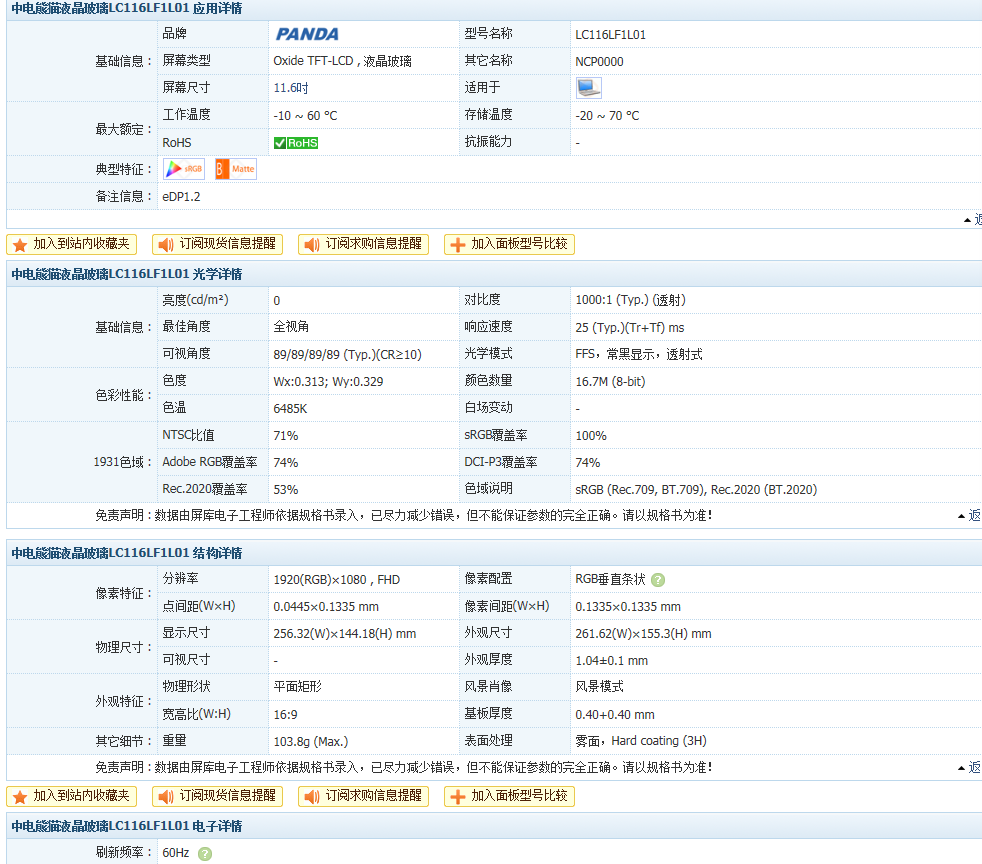Select sRGB coverage value 100%

[x=591, y=436]
